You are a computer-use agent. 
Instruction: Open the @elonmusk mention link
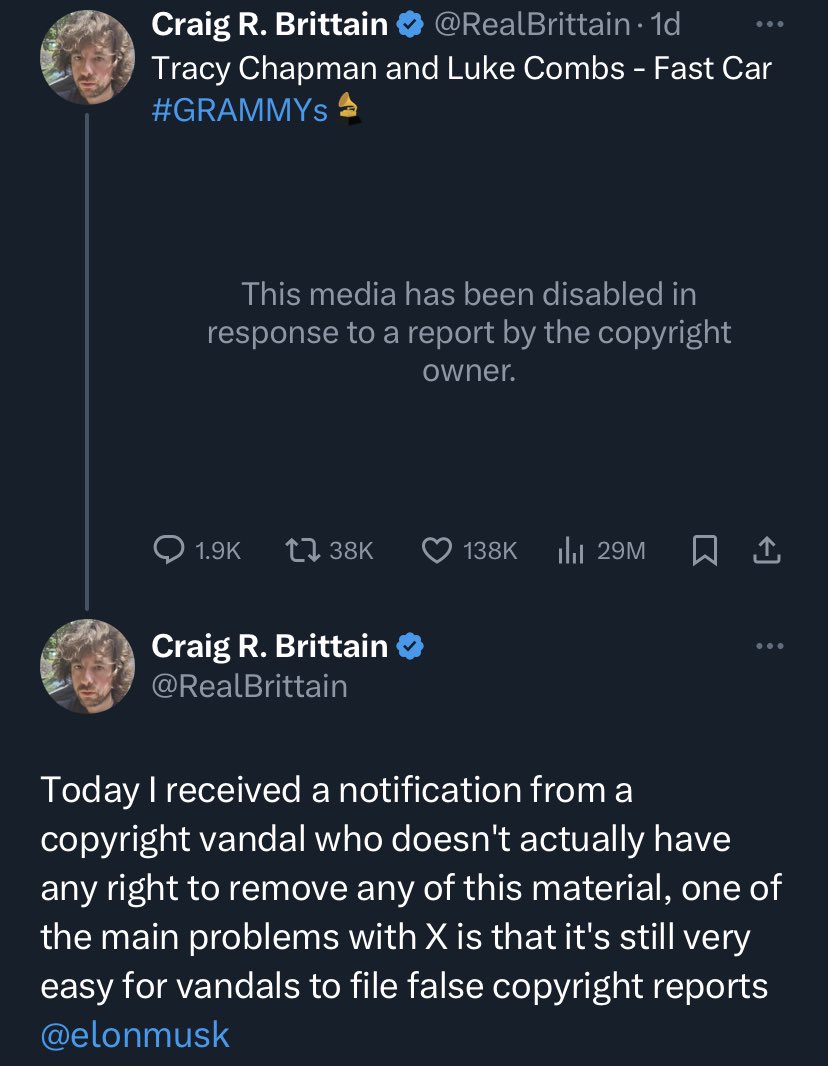[x=134, y=1034]
